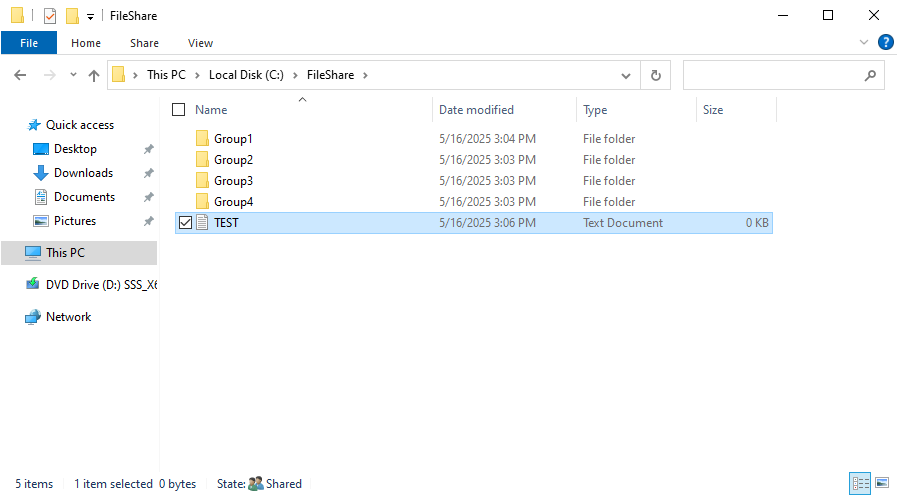Viewport: 898px width, 496px height.
Task: Open Pictures in the navigation pane
Action: (x=74, y=221)
